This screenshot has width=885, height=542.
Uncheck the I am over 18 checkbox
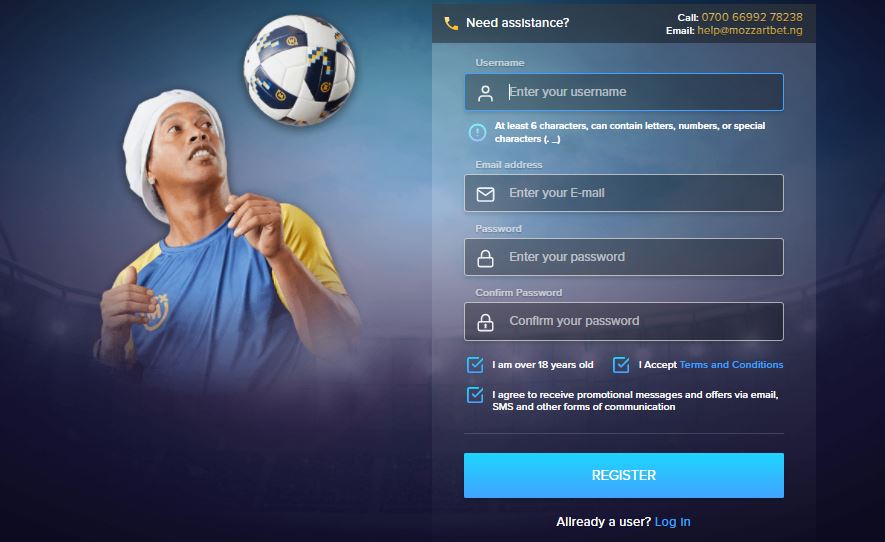tap(475, 365)
